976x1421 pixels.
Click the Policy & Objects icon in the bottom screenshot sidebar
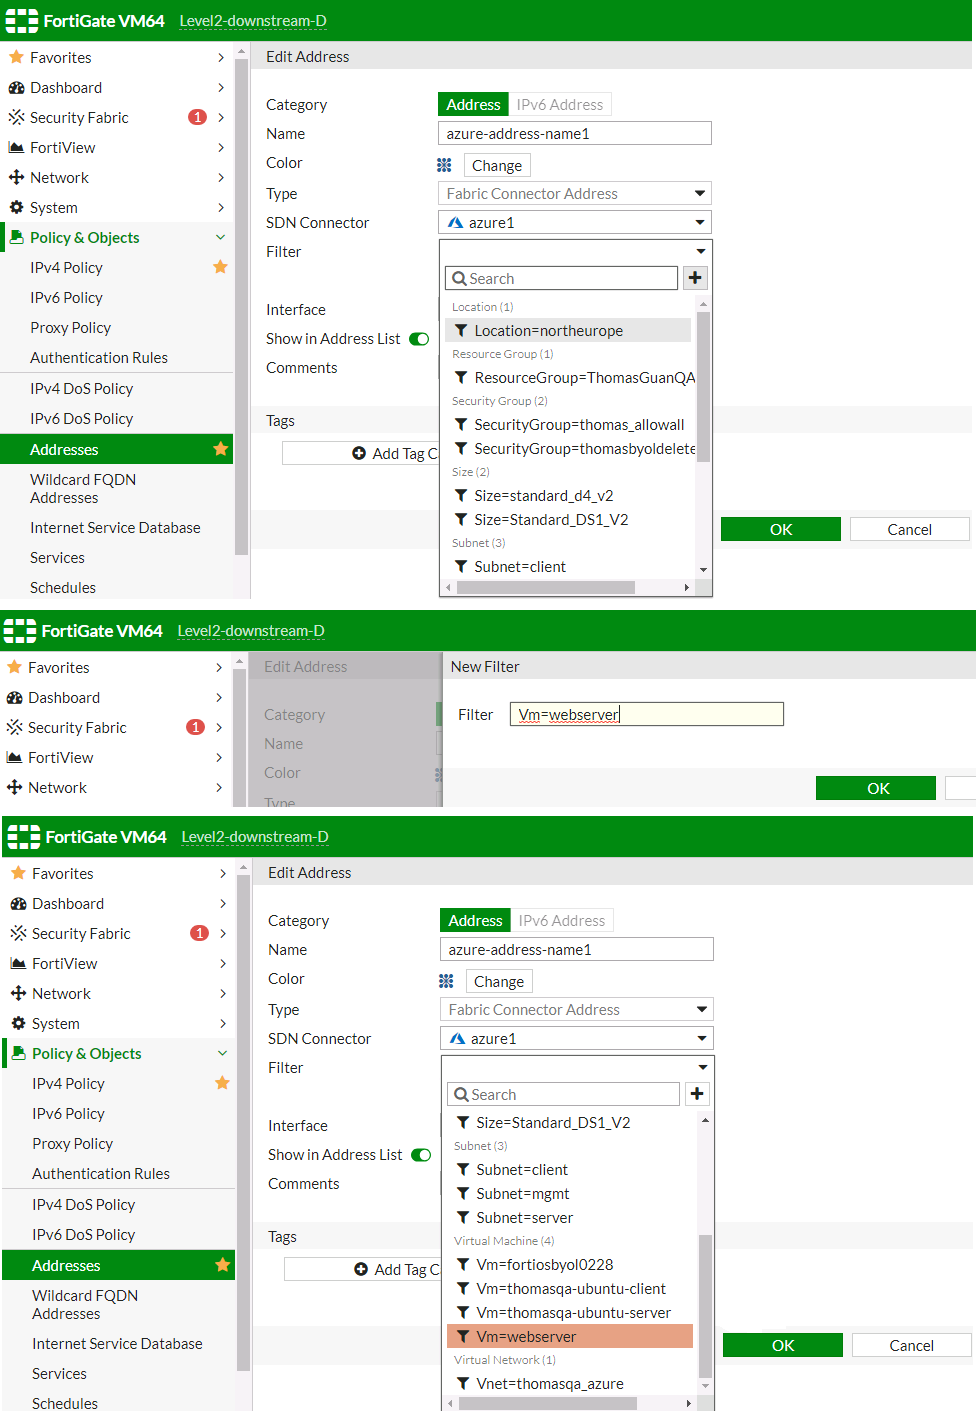tap(18, 1053)
